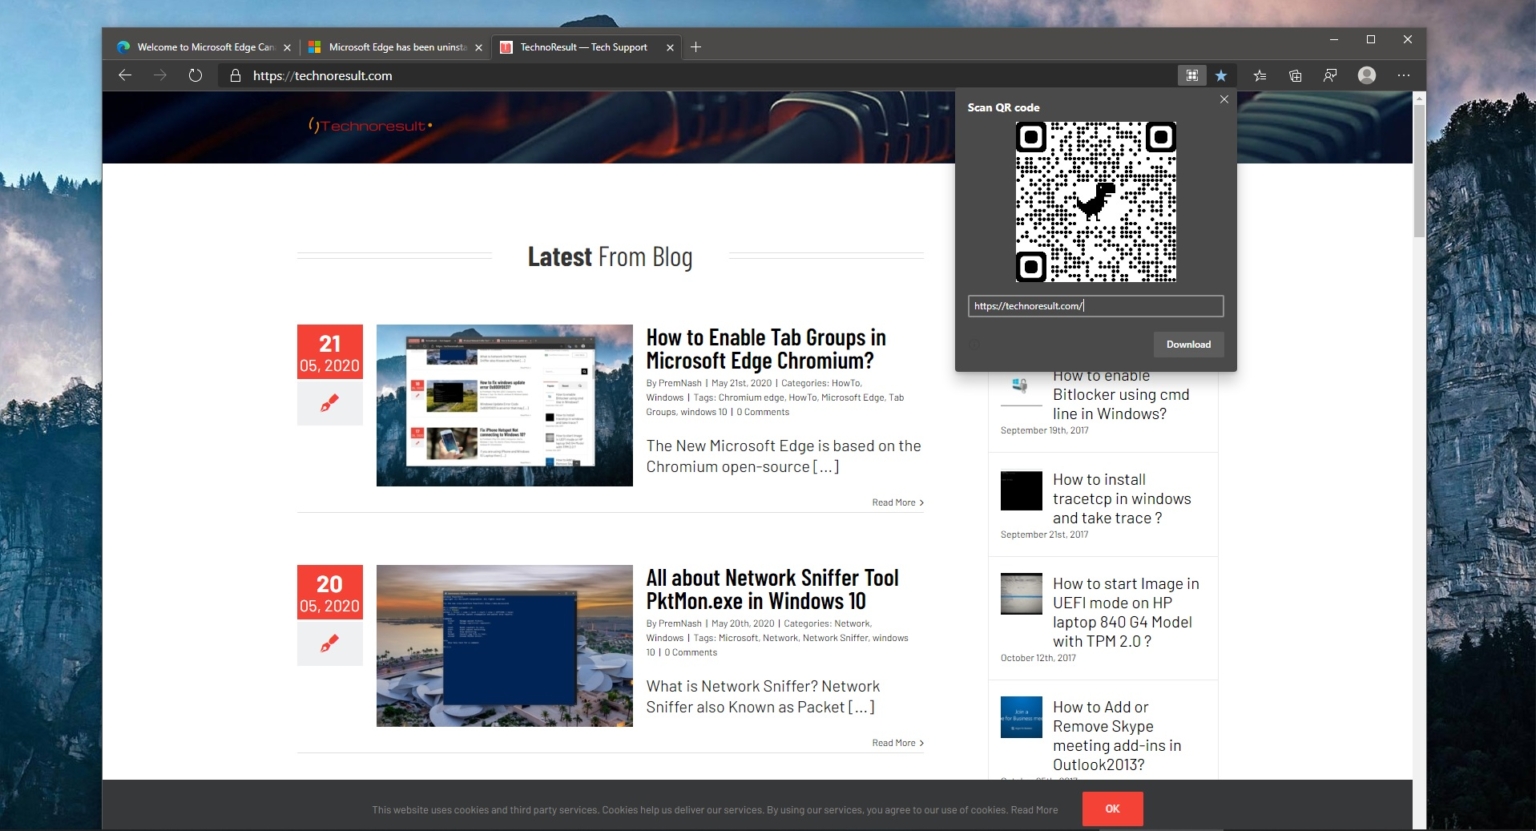View site information via padlock icon
Viewport: 1536px width, 831px height.
(236, 75)
